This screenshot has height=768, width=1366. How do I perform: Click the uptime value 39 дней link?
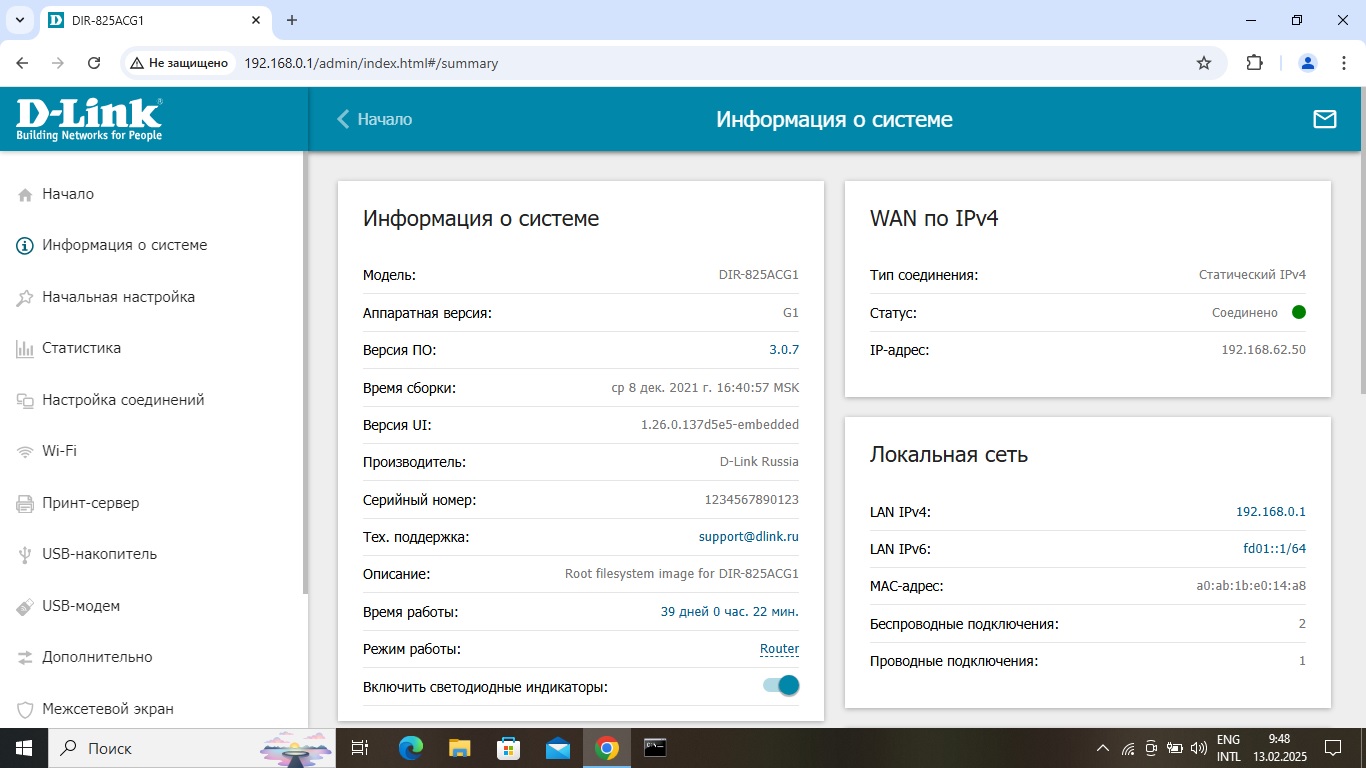730,612
